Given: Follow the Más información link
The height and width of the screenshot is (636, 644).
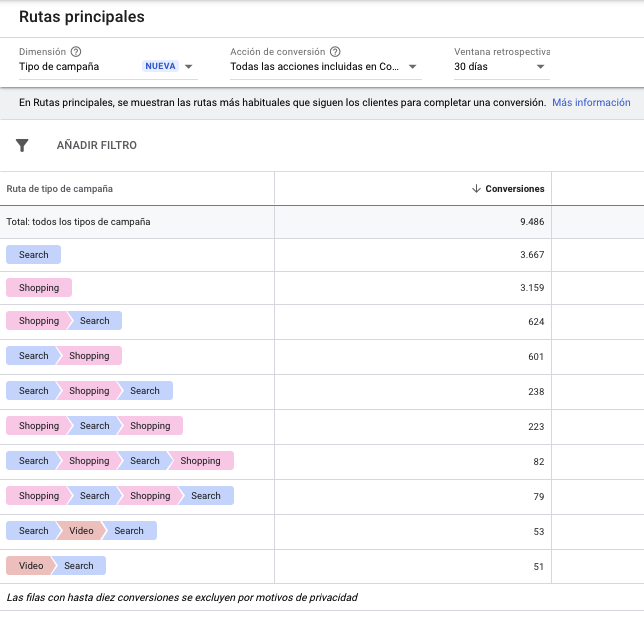Looking at the screenshot, I should (x=591, y=102).
